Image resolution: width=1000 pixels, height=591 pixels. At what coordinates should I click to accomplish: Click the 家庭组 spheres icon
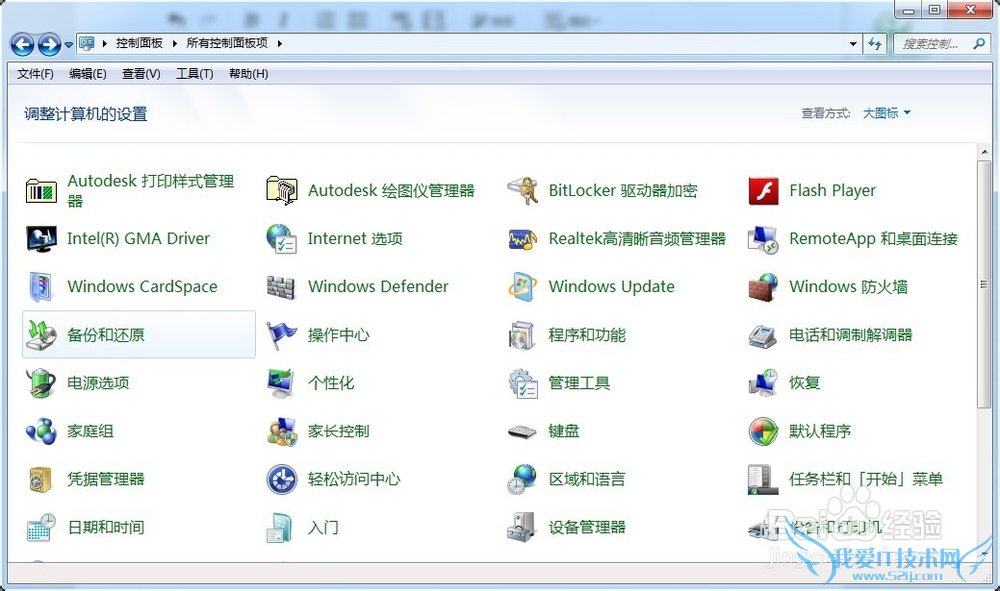click(41, 431)
